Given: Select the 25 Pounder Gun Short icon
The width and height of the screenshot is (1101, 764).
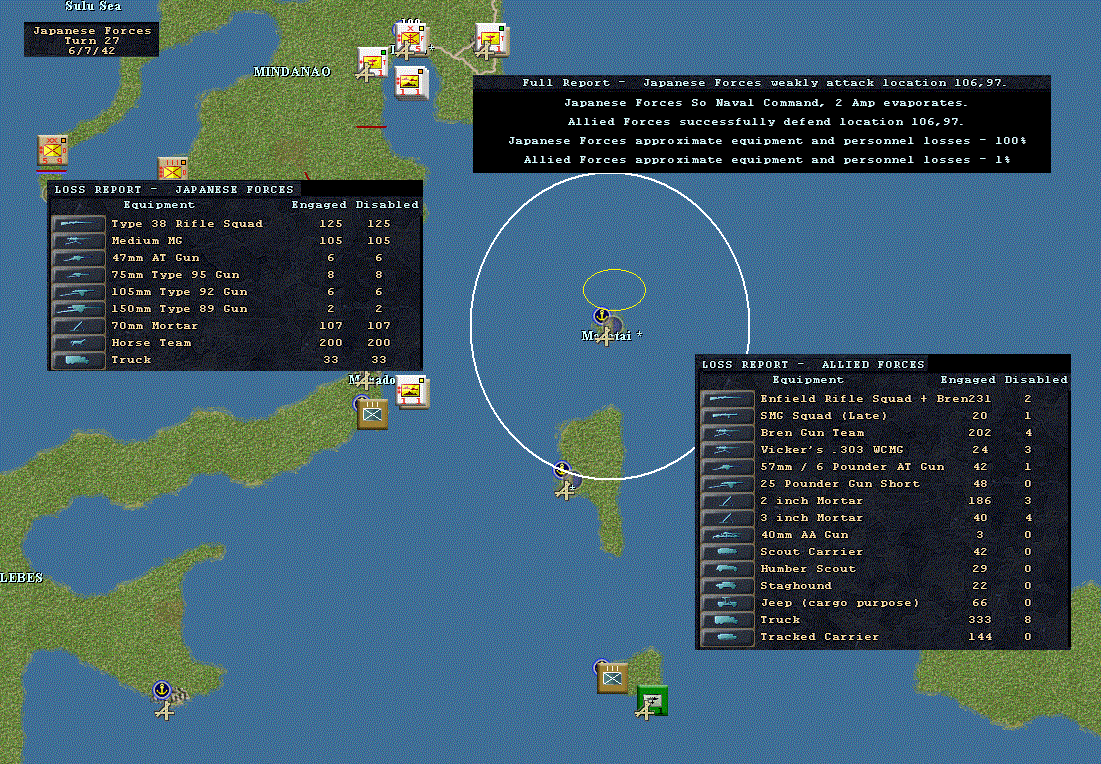Looking at the screenshot, I should tap(727, 484).
